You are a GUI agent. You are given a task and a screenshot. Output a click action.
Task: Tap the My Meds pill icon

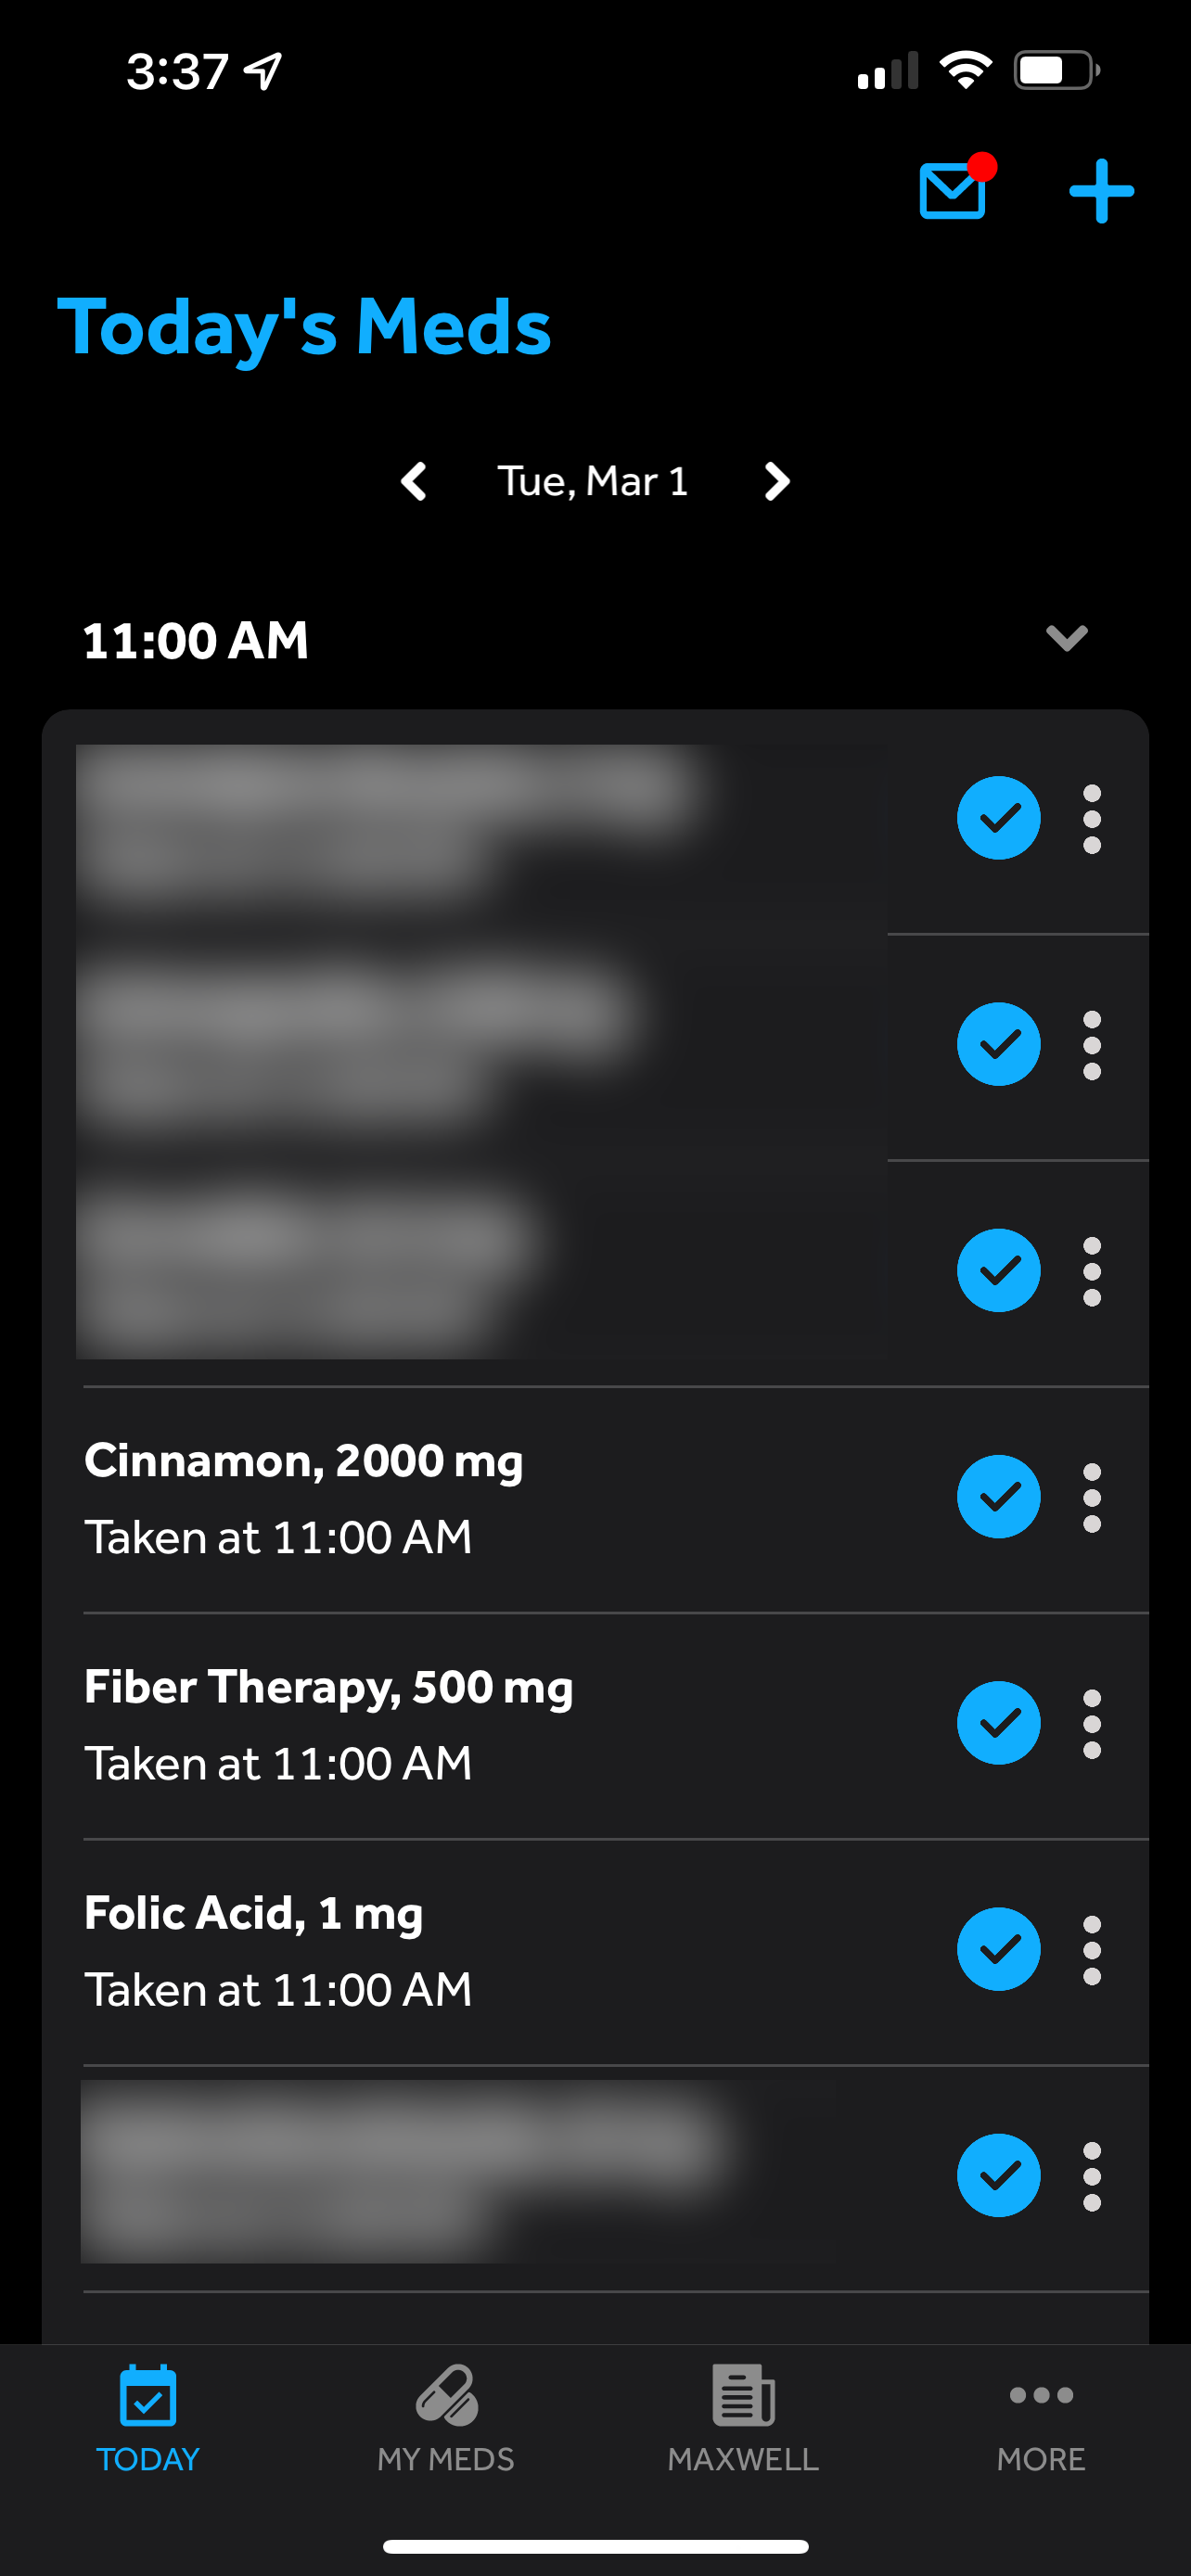(446, 2396)
